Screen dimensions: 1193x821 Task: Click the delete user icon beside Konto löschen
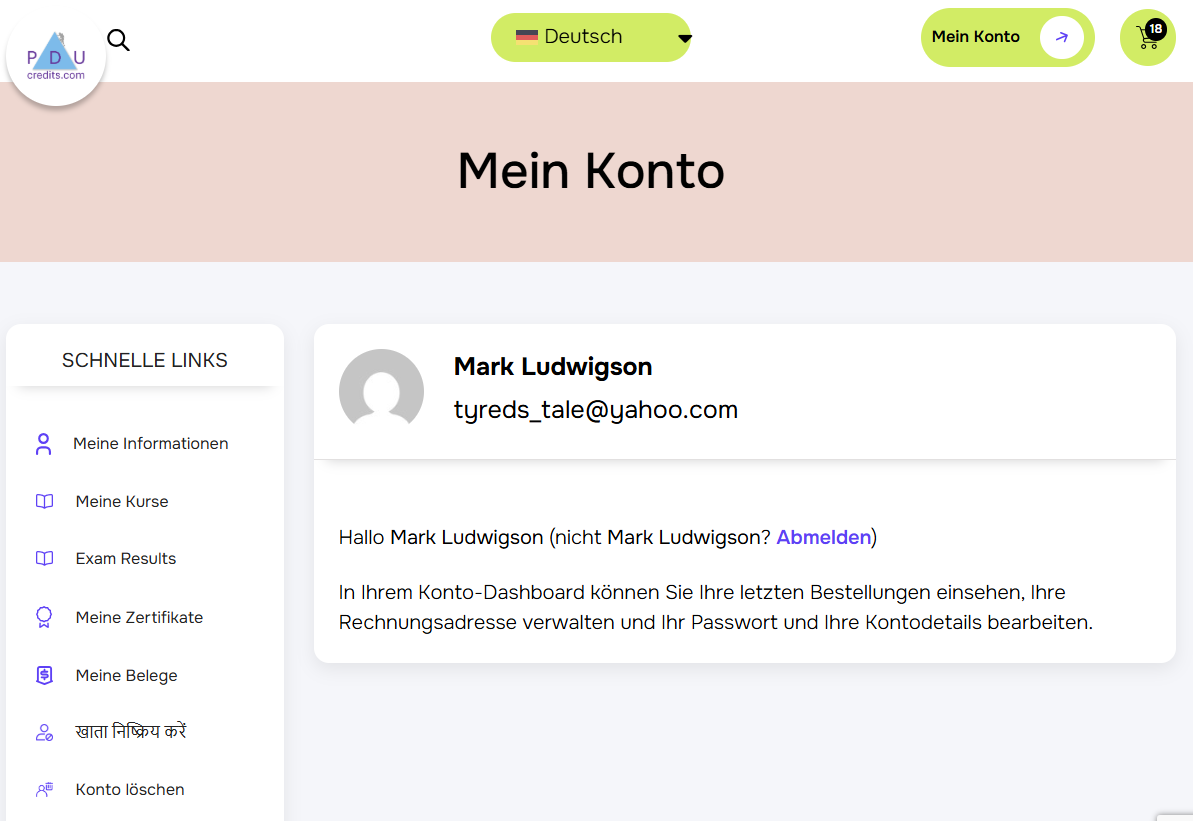44,790
